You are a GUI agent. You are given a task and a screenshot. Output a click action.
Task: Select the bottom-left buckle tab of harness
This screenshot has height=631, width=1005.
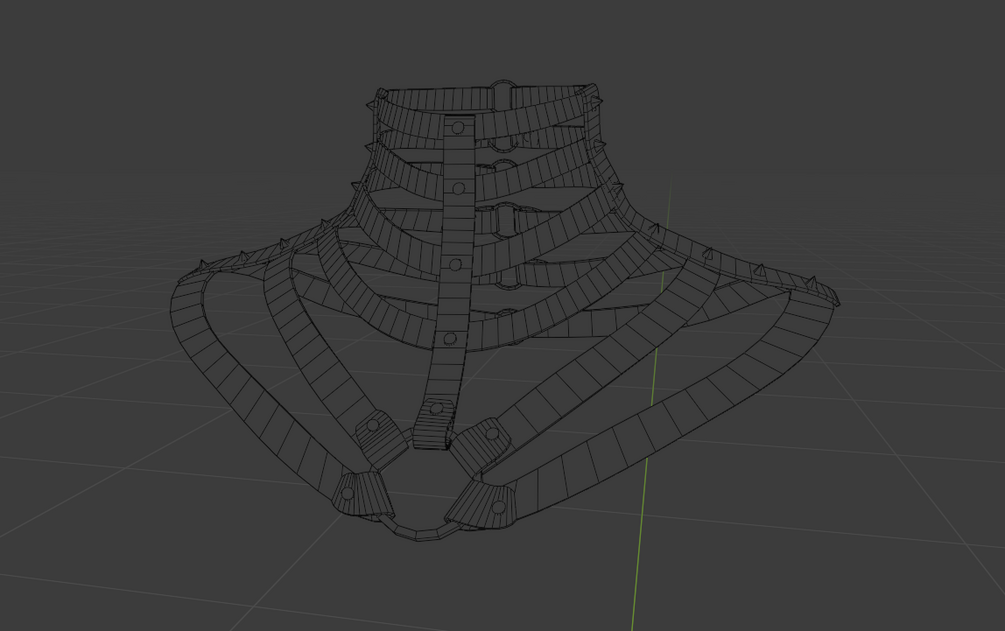[361, 494]
